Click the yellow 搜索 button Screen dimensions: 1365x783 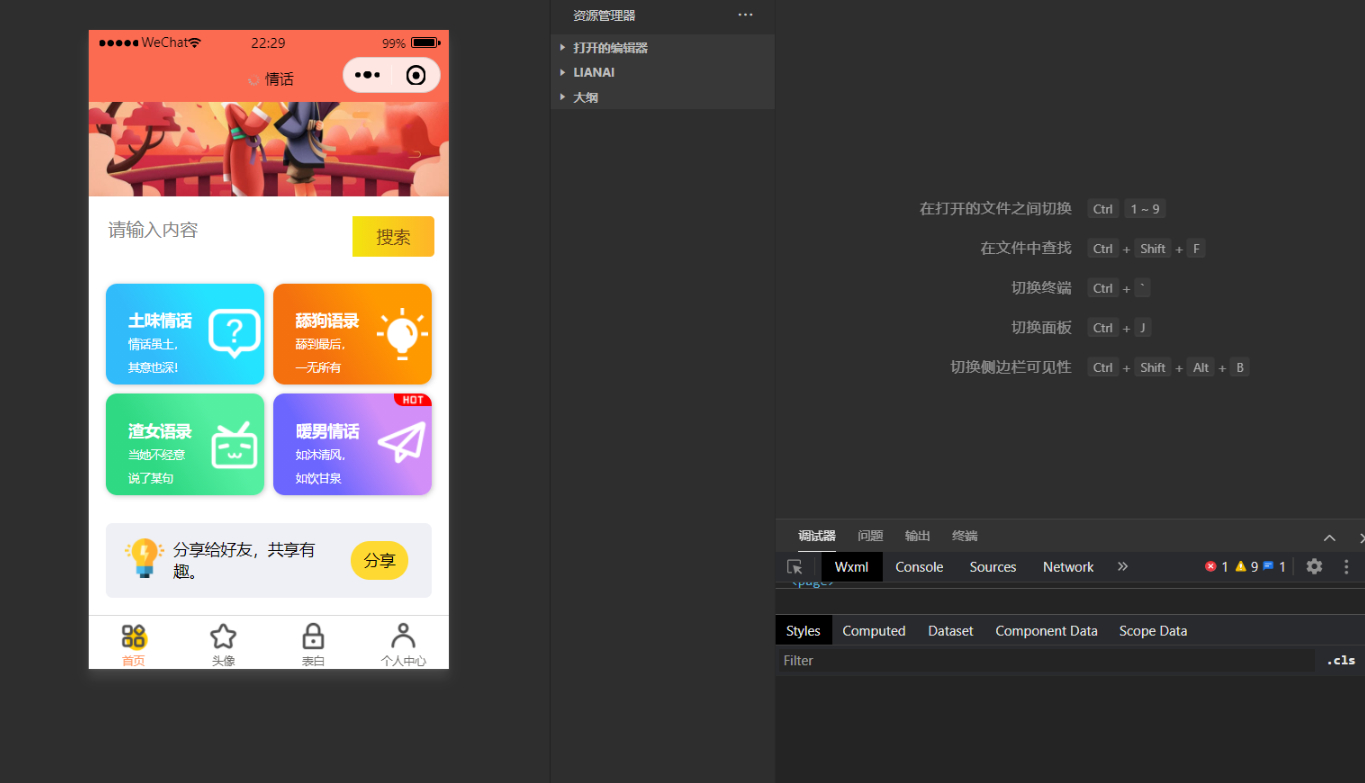coord(393,237)
